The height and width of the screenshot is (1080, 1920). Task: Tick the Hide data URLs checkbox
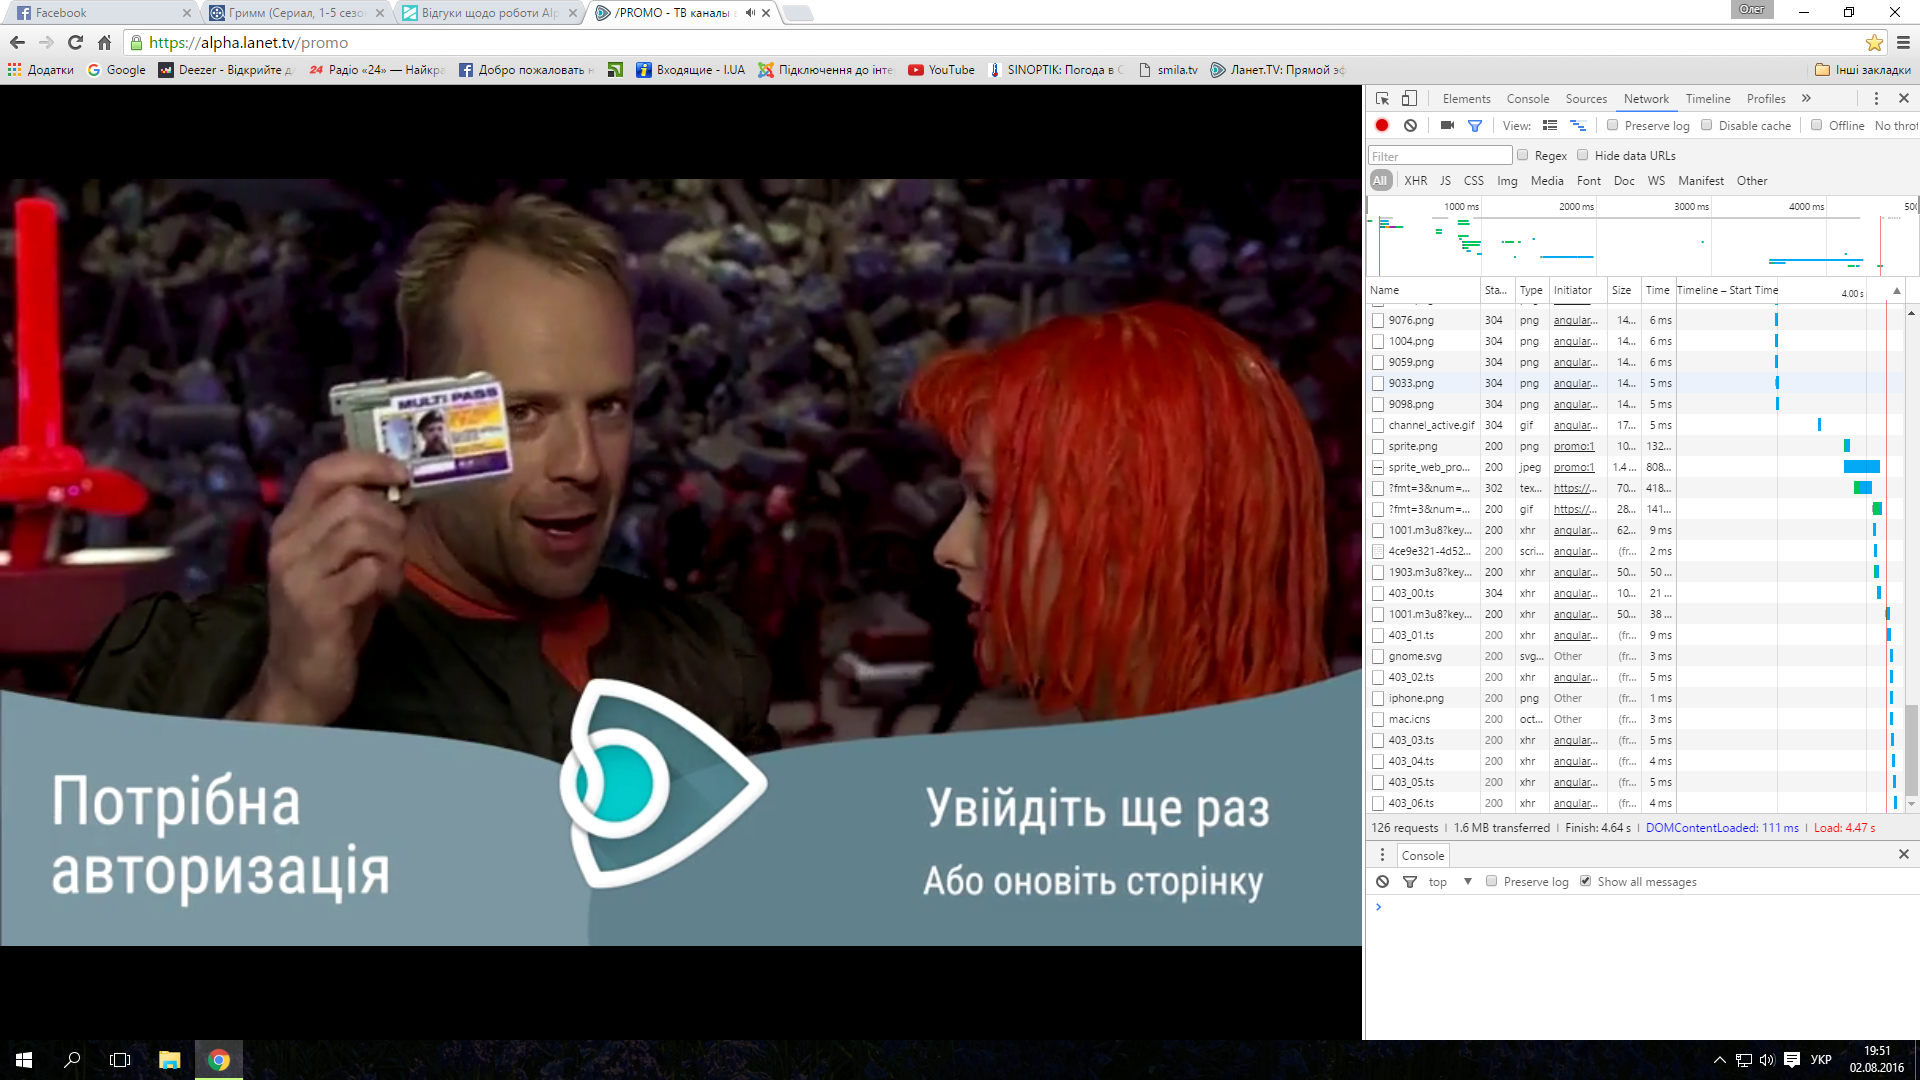tap(1583, 155)
